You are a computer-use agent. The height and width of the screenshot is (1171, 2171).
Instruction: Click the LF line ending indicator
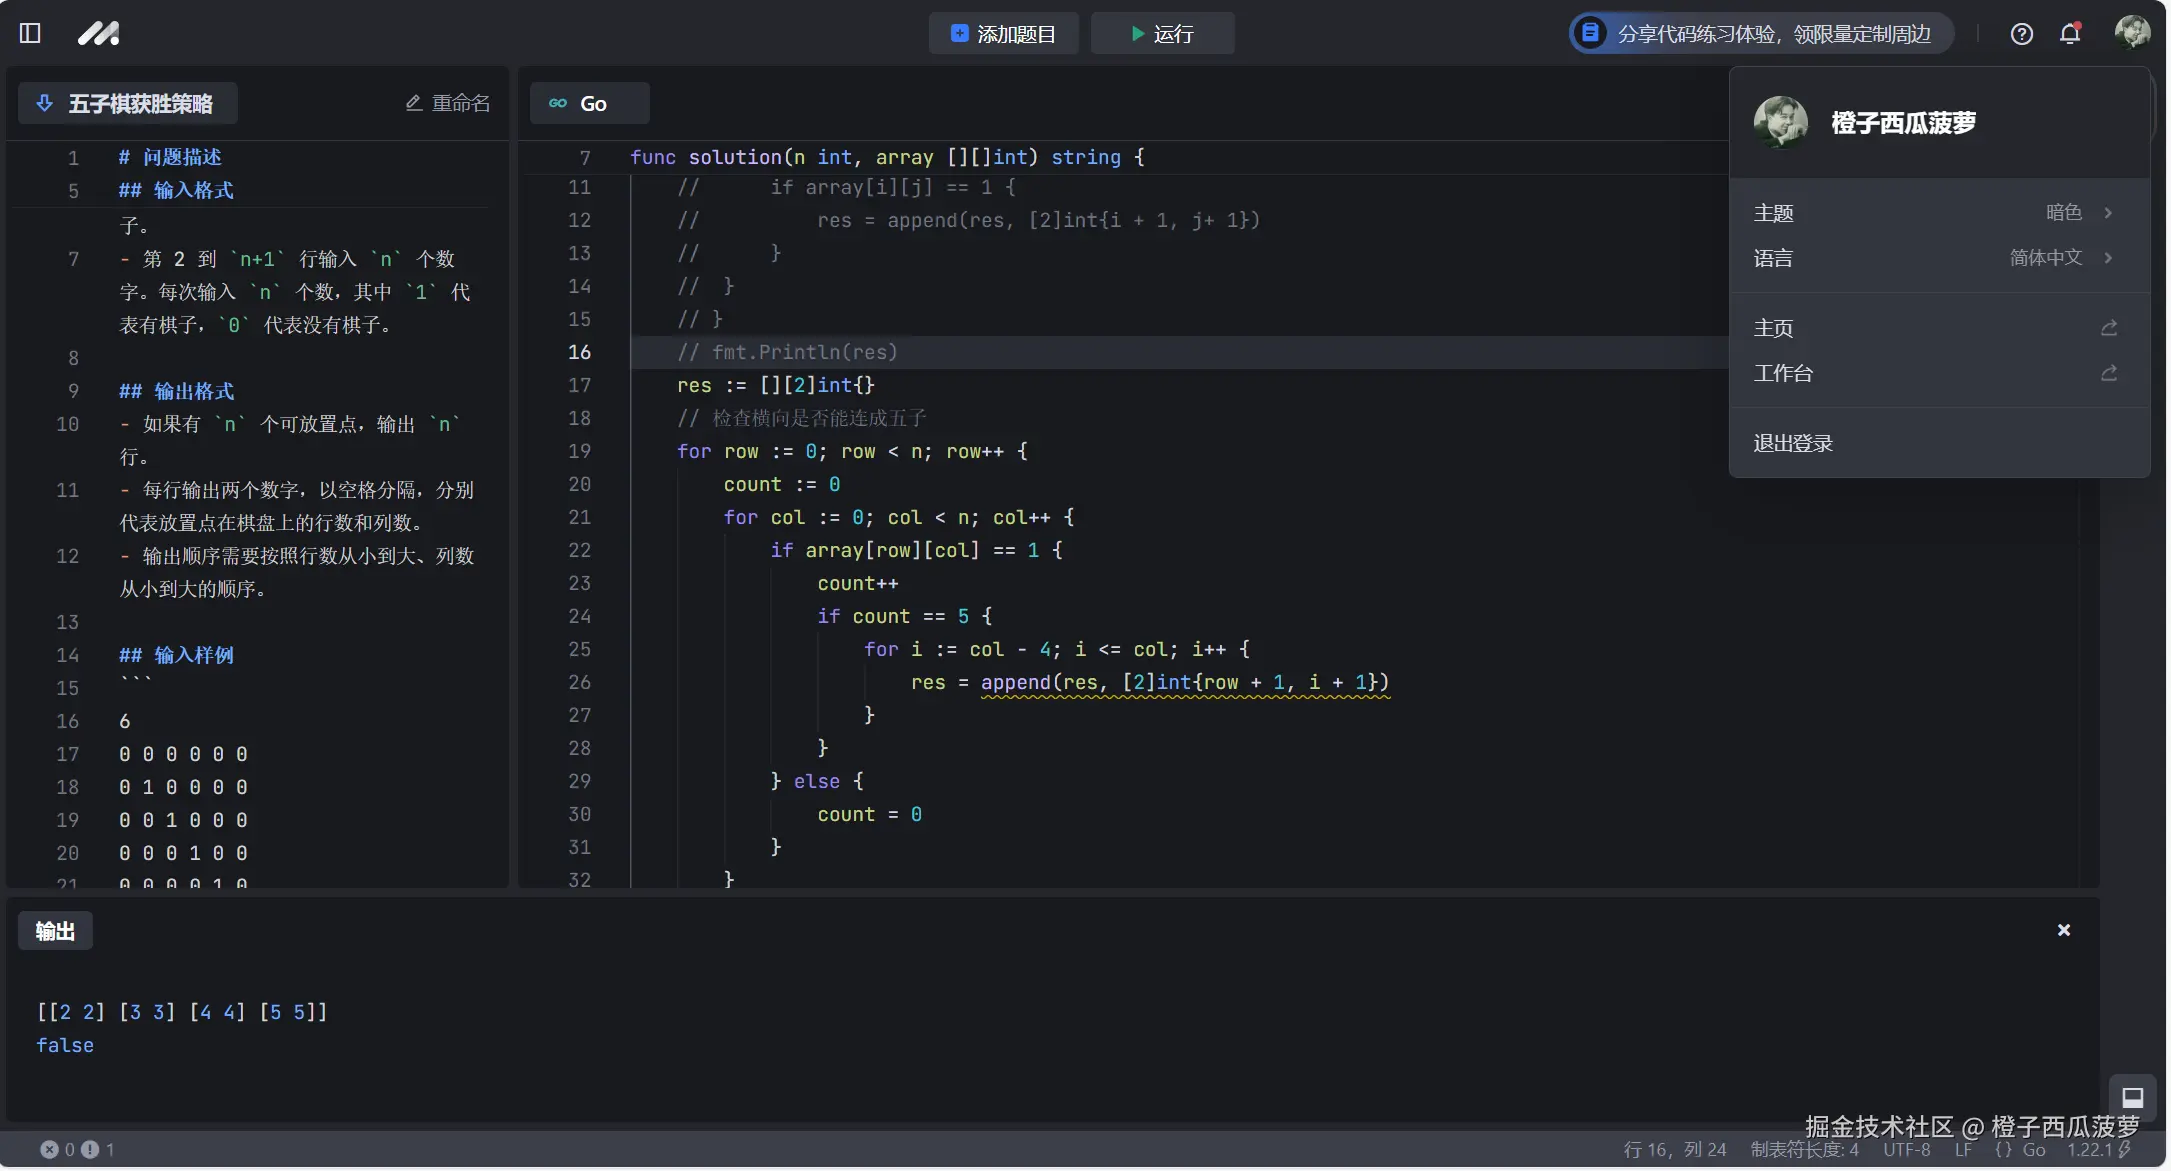coord(1964,1150)
